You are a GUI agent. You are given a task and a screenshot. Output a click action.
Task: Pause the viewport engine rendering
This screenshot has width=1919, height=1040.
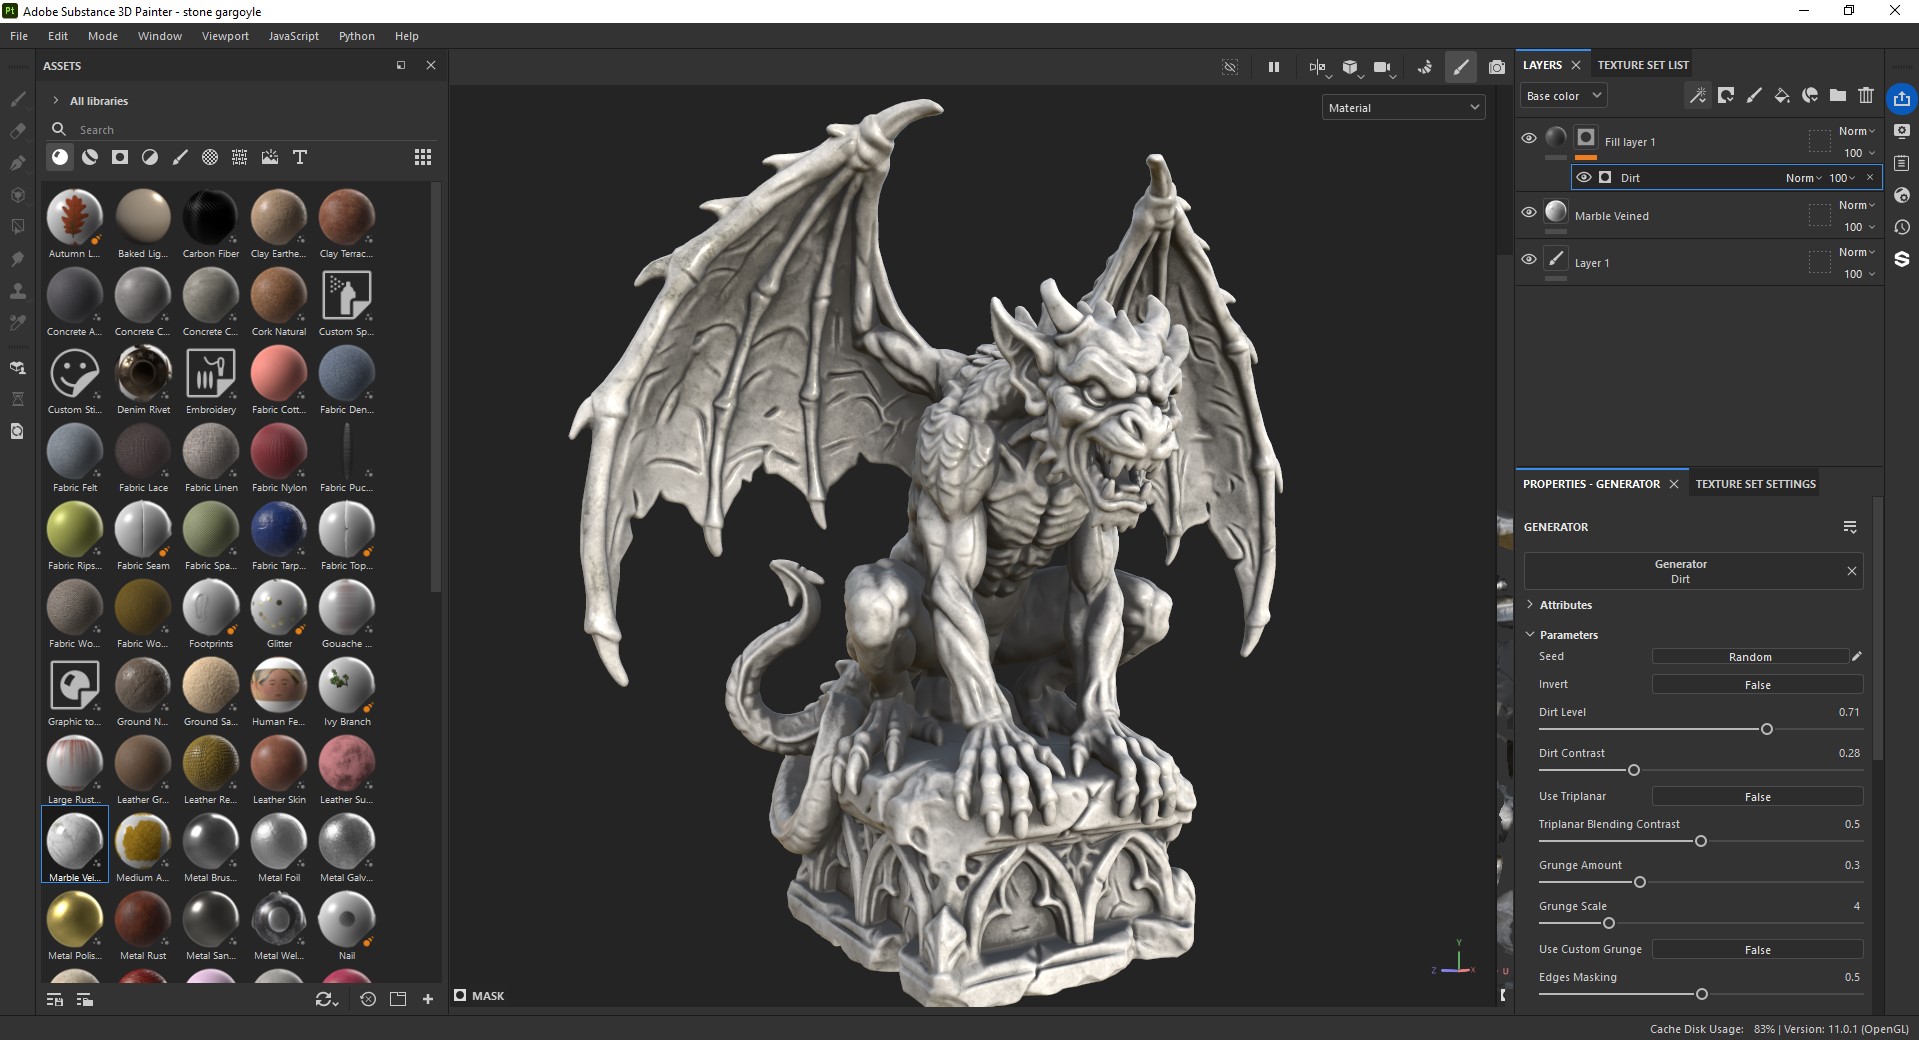click(1274, 67)
